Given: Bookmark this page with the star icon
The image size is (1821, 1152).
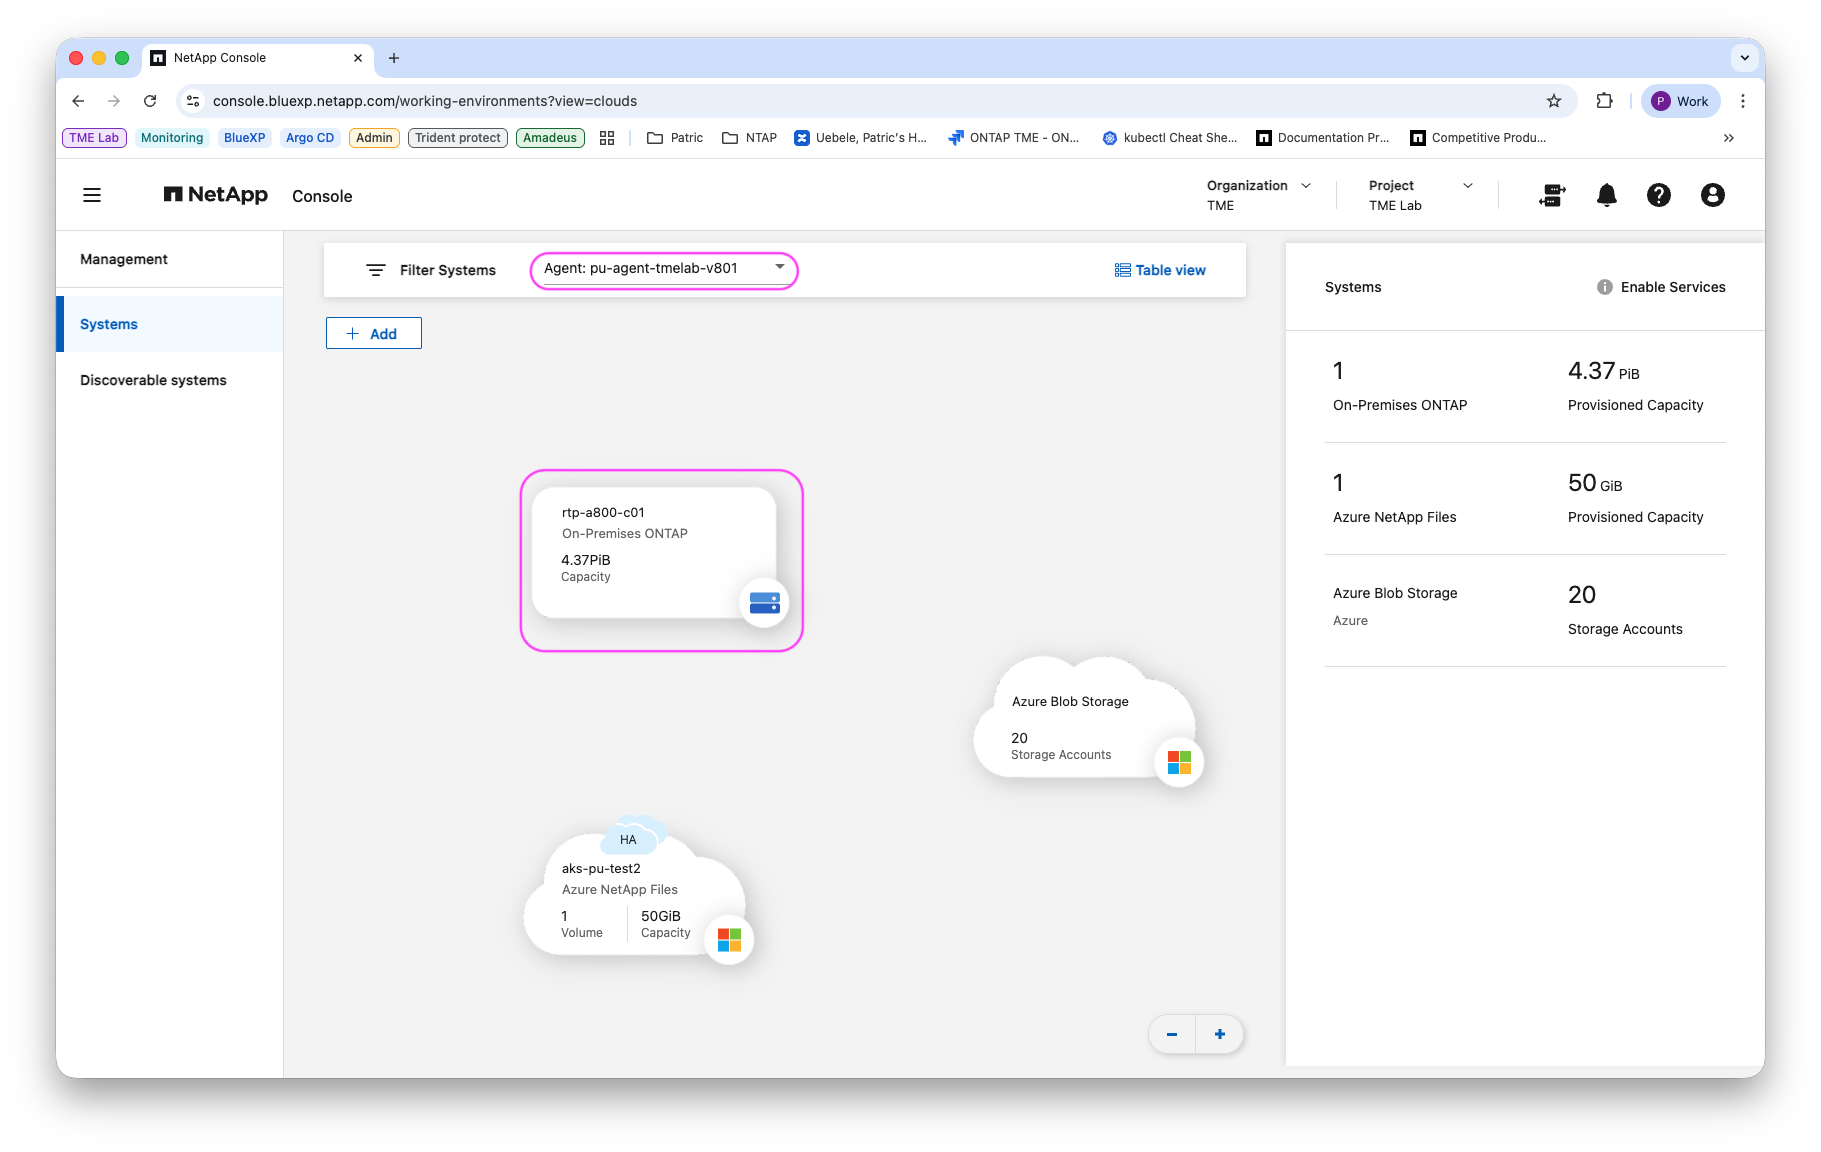Looking at the screenshot, I should pyautogui.click(x=1554, y=101).
